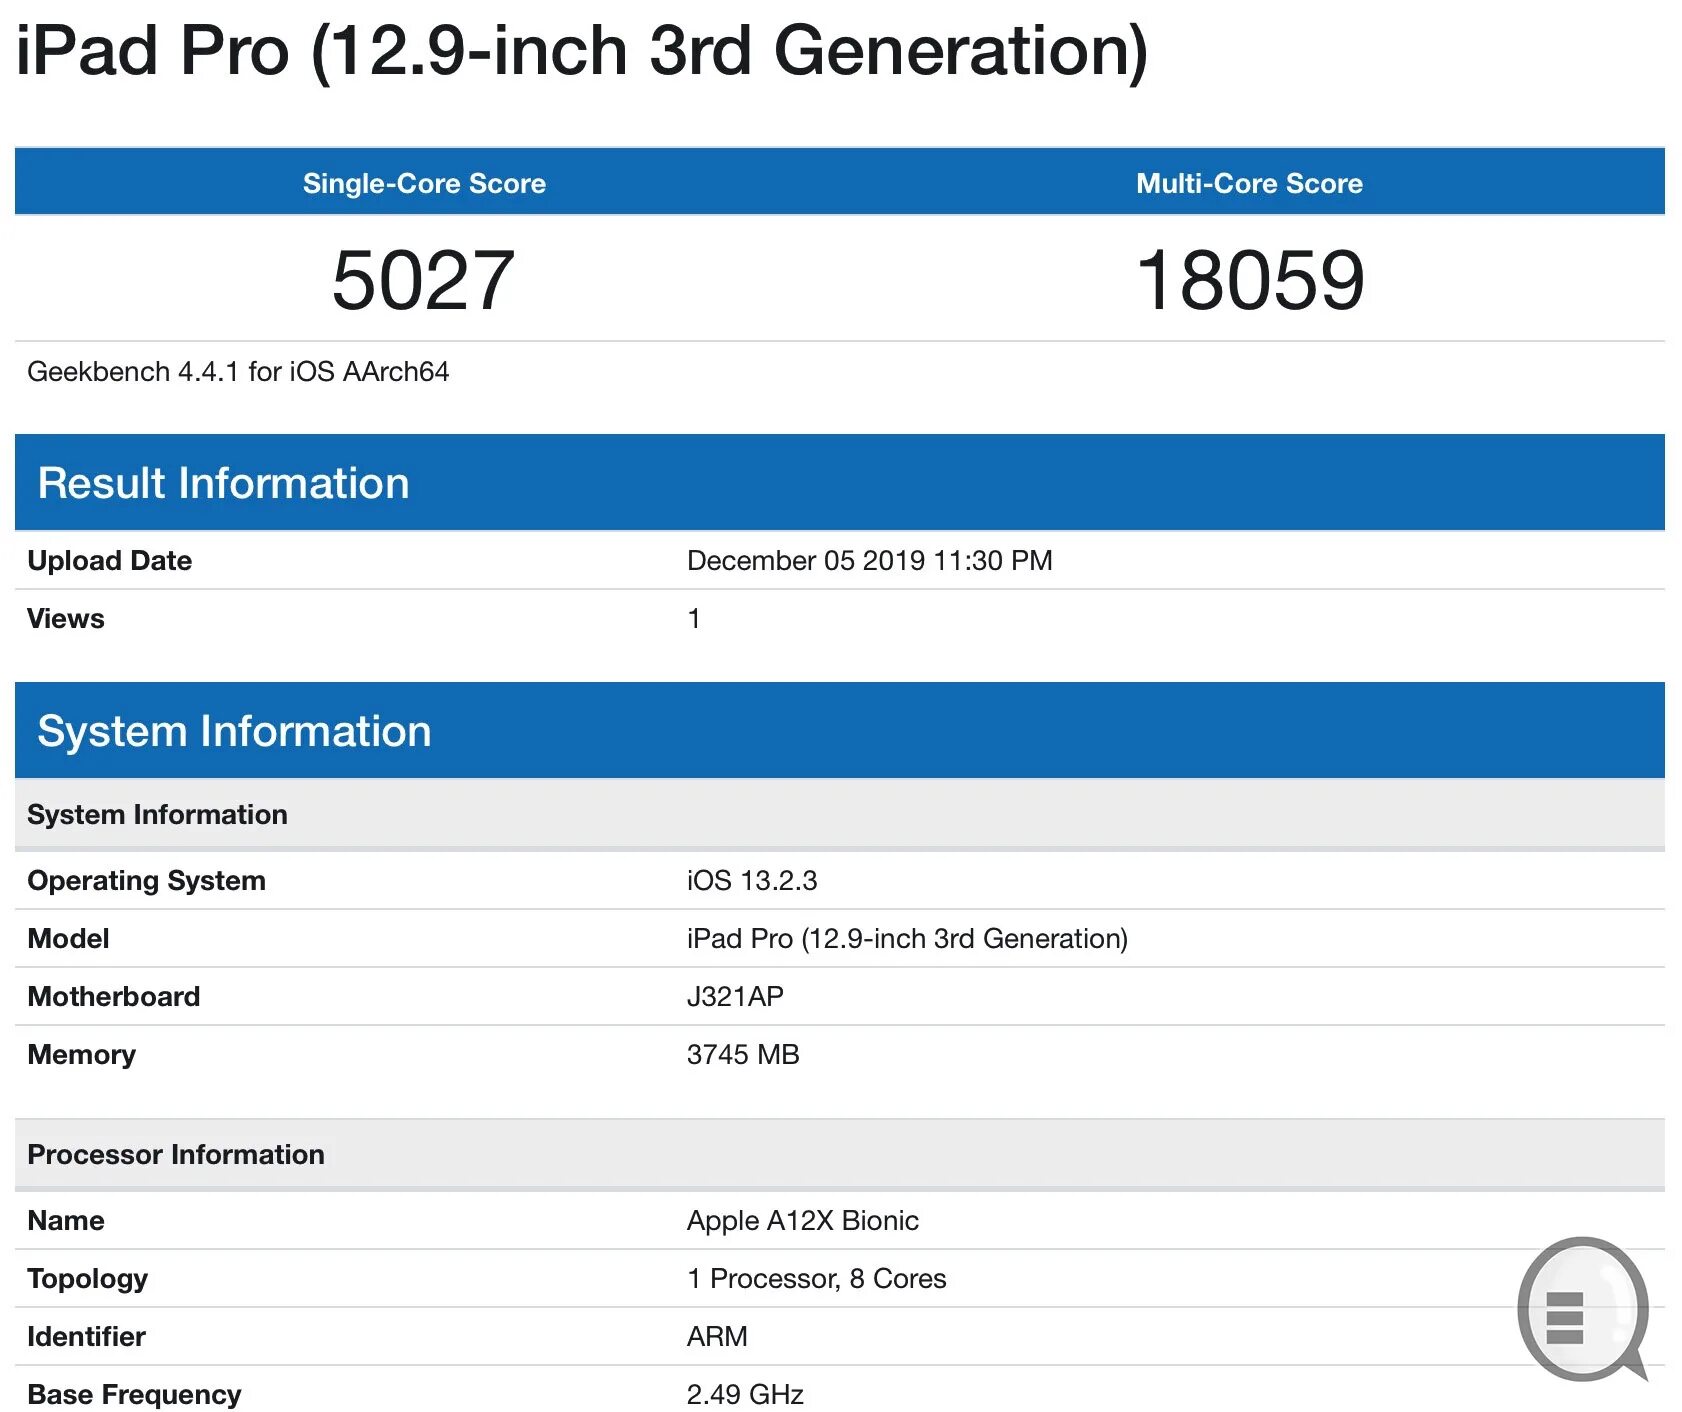
Task: Click the Result Information section banner
Action: pyautogui.click(x=840, y=482)
